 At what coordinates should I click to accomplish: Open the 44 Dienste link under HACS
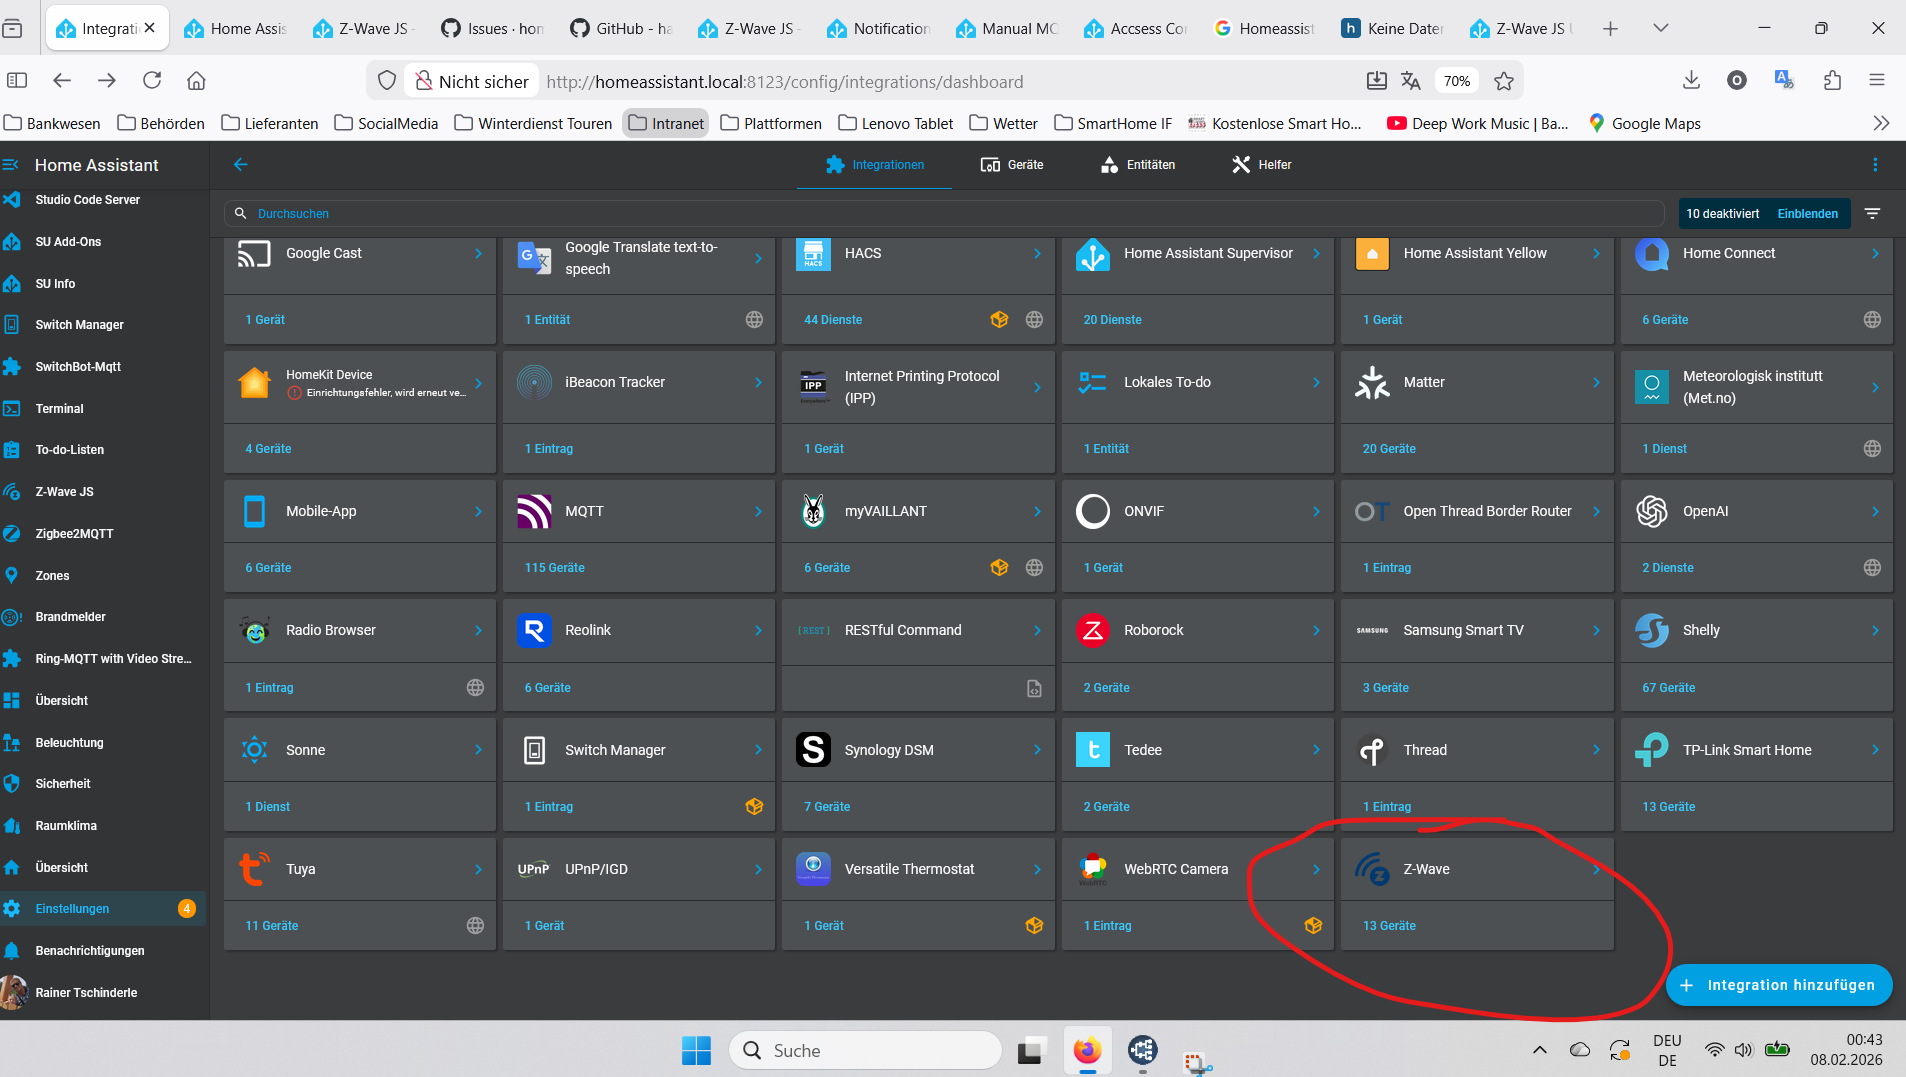(833, 320)
